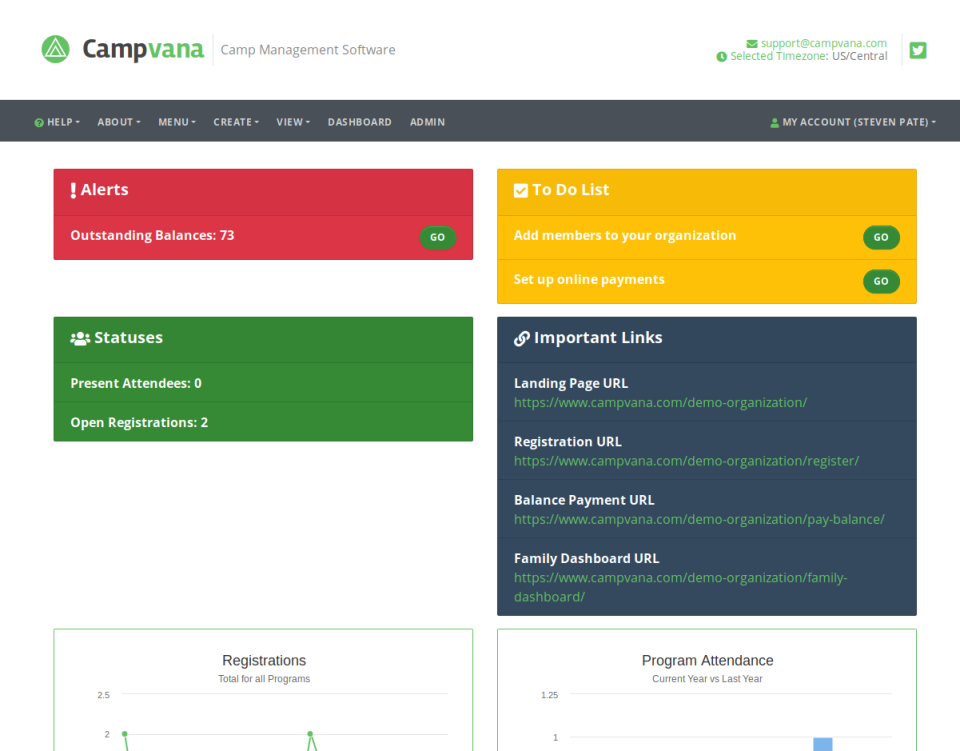This screenshot has height=751, width=960.
Task: Click the Campvana triangle logo icon
Action: pos(56,50)
